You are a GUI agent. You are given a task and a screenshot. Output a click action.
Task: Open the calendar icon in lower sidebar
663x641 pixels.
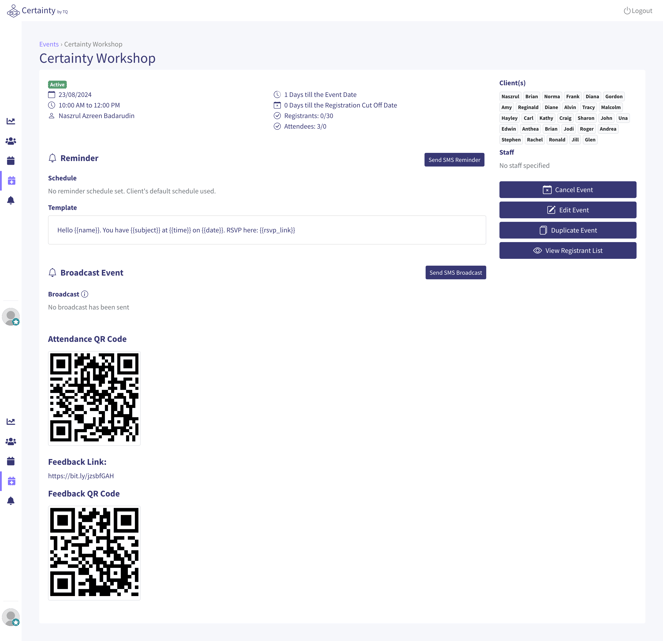tap(11, 461)
